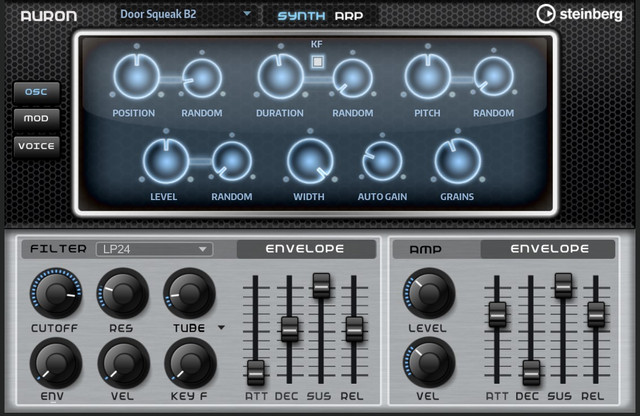640x416 pixels.
Task: Select the OSC section button
Action: [x=36, y=92]
